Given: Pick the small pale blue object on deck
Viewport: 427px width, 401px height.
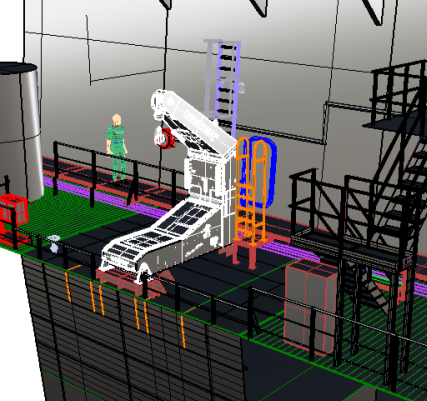Looking at the screenshot, I should coord(53,243).
